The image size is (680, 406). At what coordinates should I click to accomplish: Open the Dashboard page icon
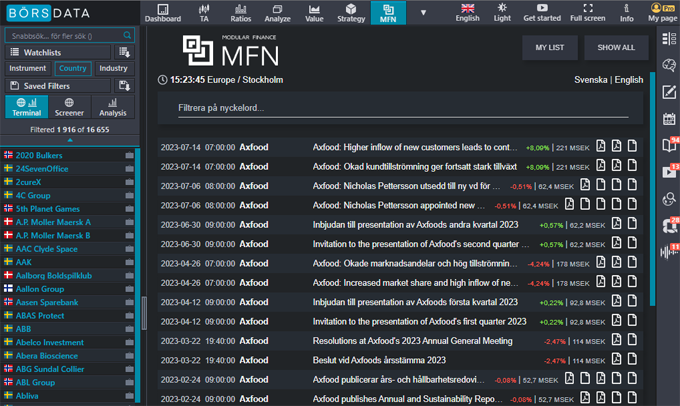[163, 13]
